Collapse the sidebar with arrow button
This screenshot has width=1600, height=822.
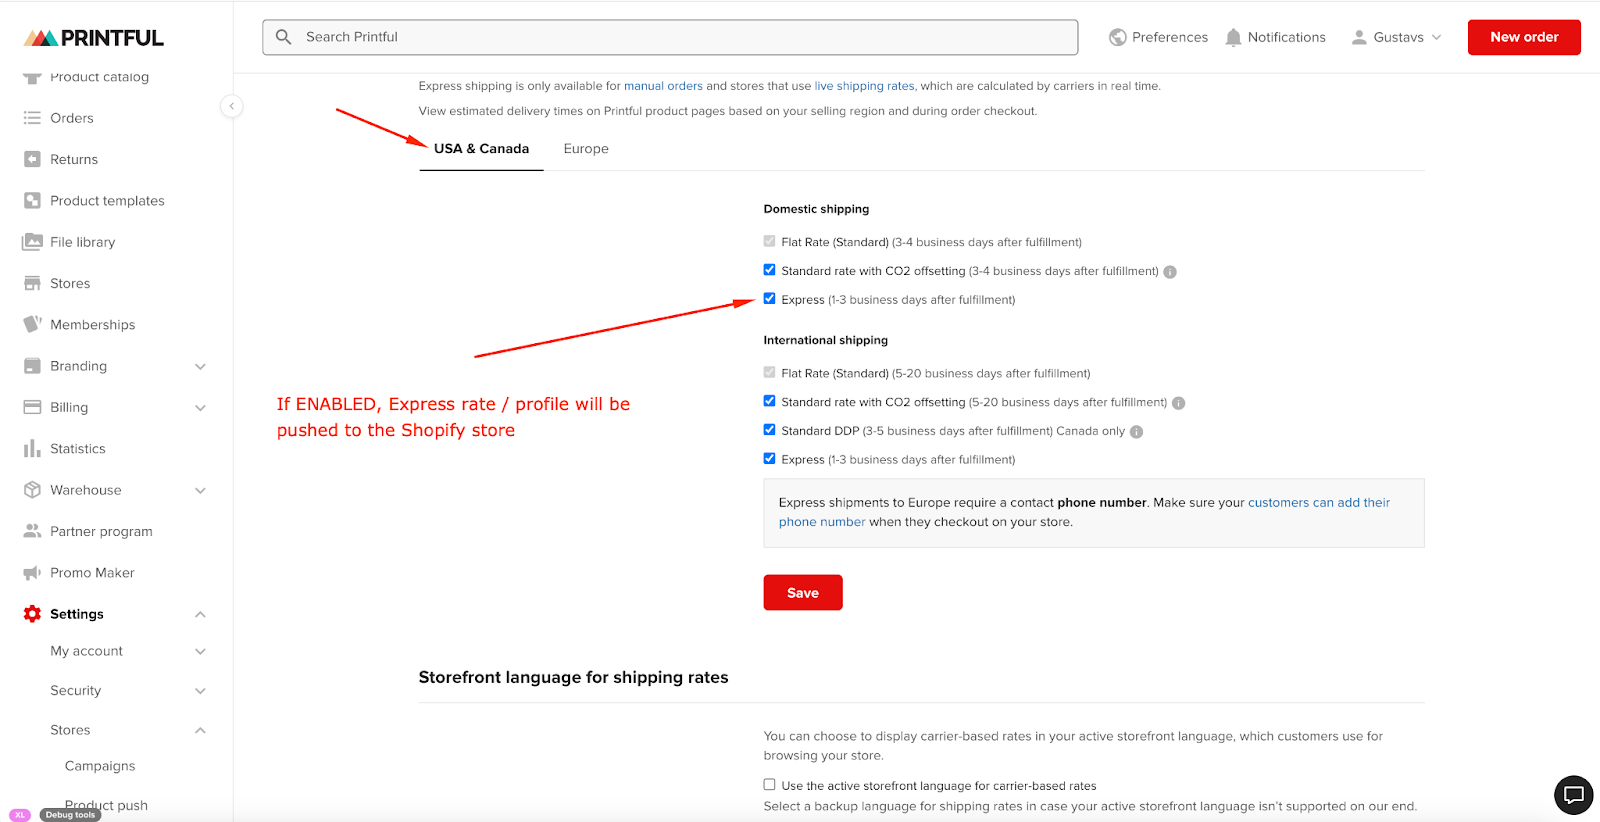[x=232, y=106]
